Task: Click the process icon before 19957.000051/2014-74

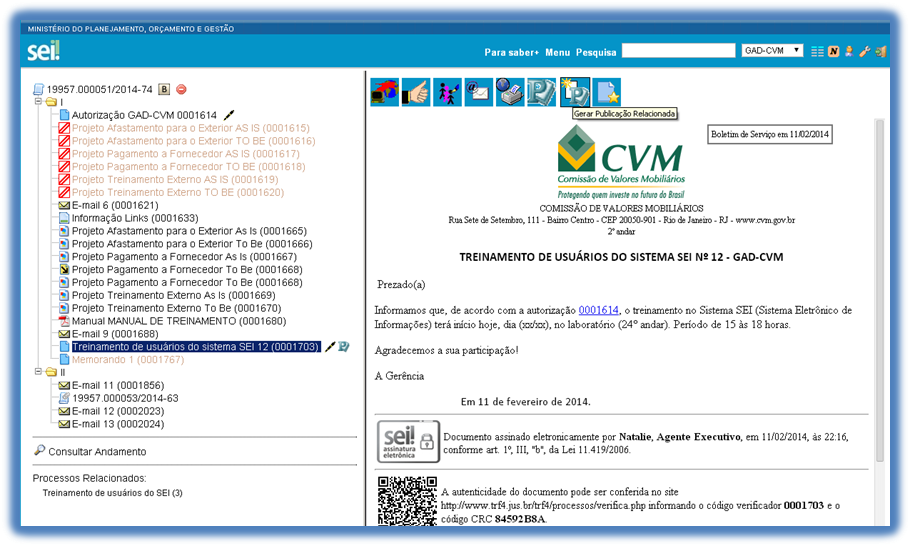Action: (x=38, y=89)
